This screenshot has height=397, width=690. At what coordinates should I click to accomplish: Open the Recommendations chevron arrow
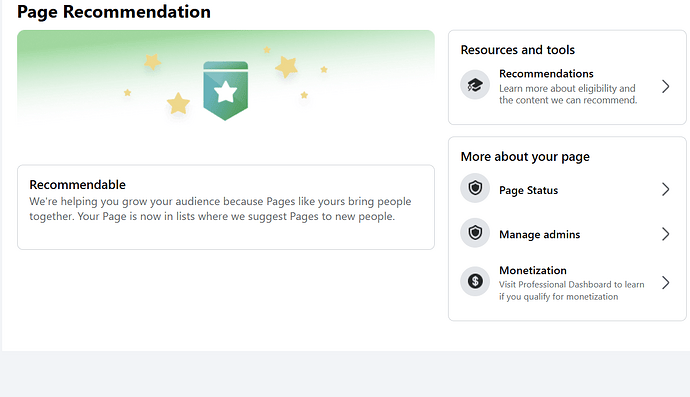[x=665, y=86]
